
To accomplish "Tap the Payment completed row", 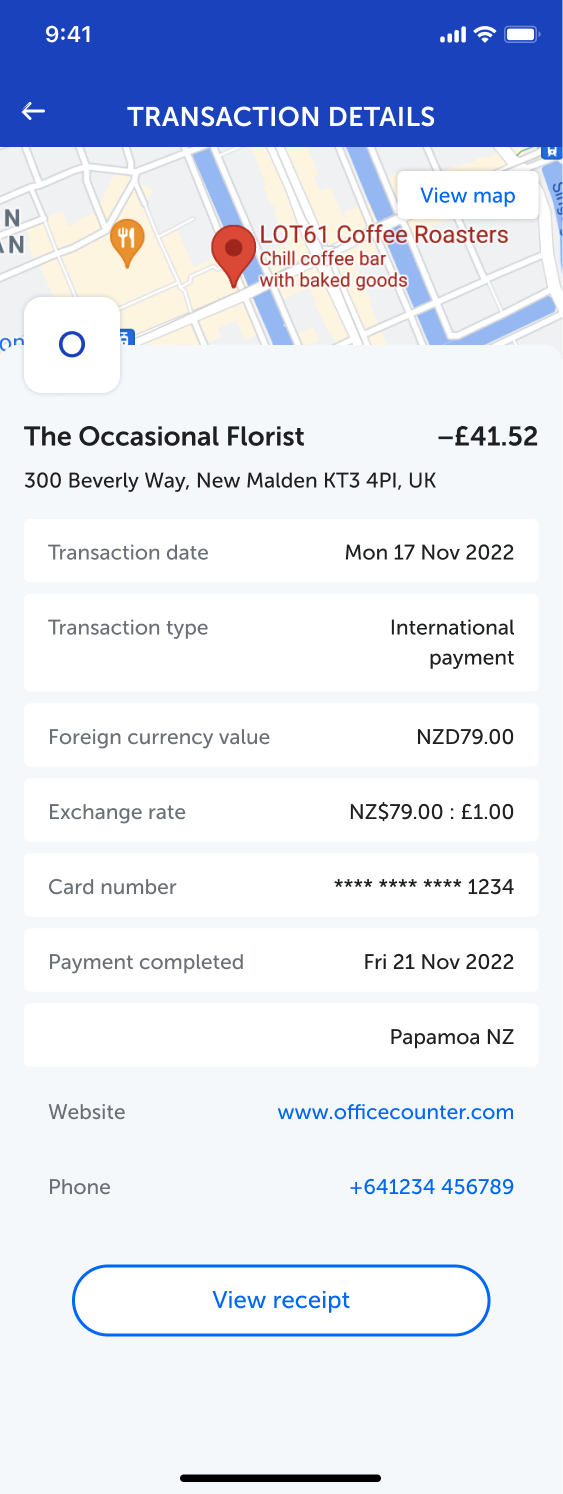I will (281, 961).
